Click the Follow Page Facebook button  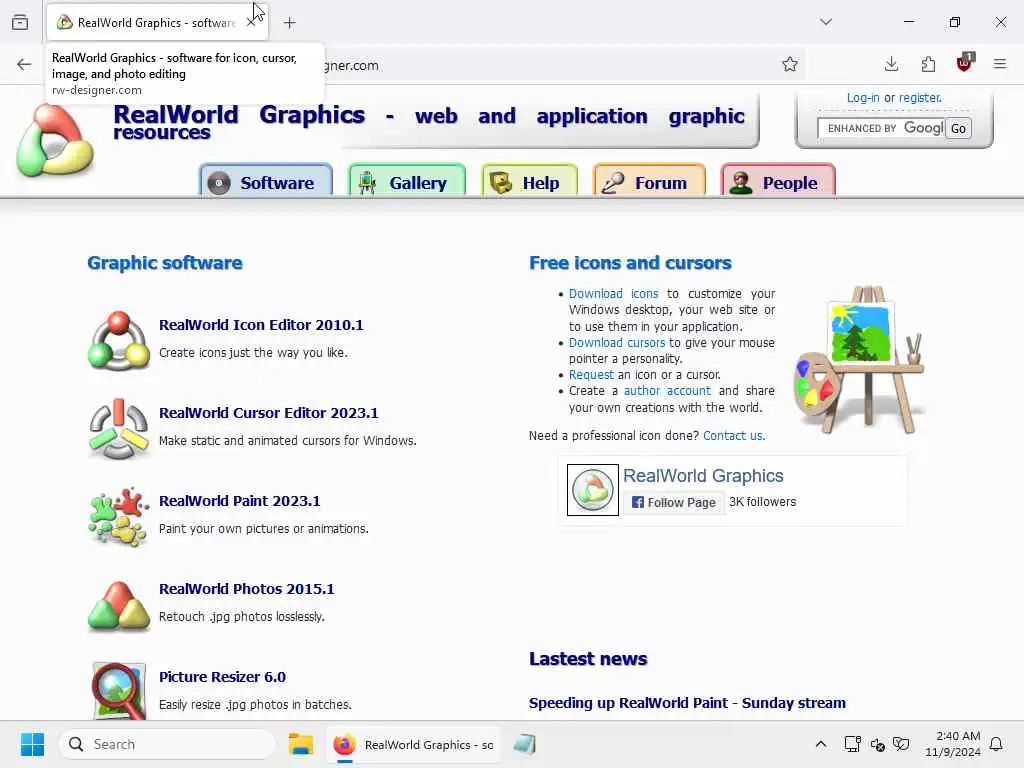(674, 502)
